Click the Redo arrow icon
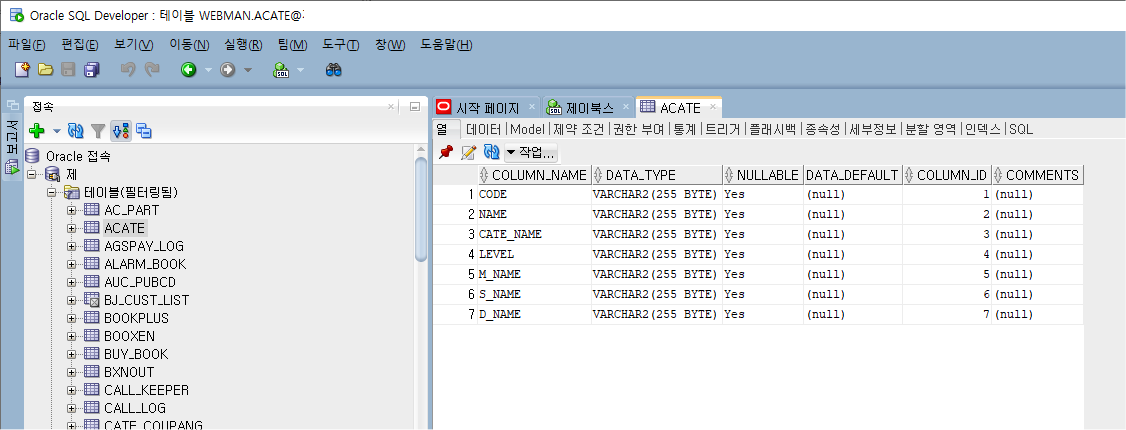Screen dimensions: 1126x430 tap(152, 70)
